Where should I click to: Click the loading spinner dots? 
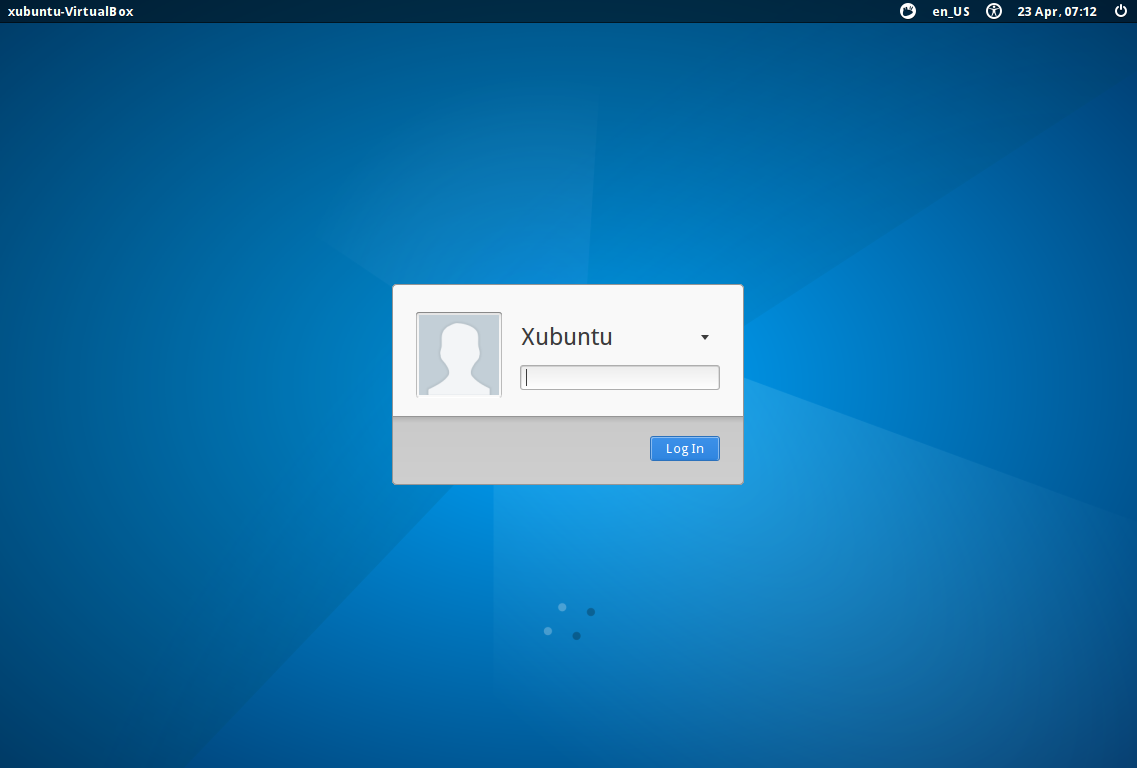(568, 619)
